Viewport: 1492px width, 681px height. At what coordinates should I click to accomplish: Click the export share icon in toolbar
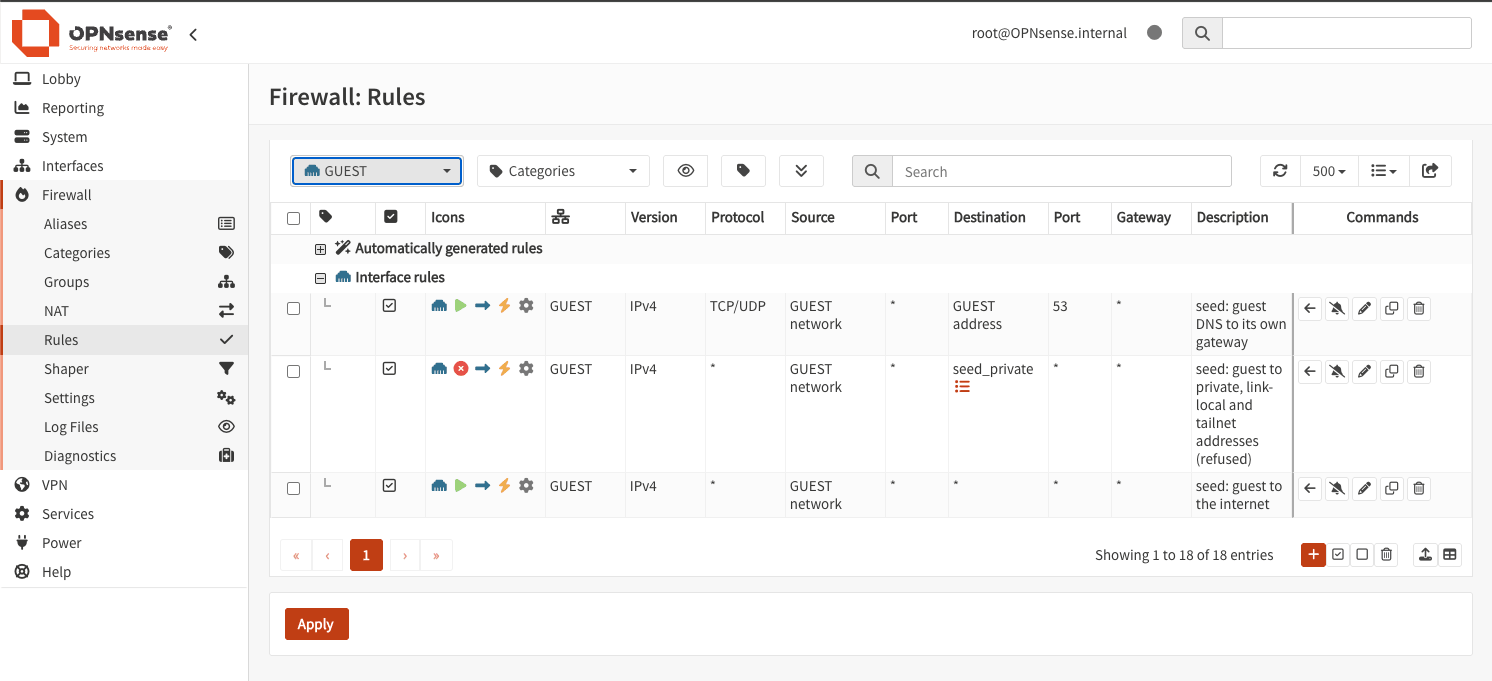(x=1430, y=171)
